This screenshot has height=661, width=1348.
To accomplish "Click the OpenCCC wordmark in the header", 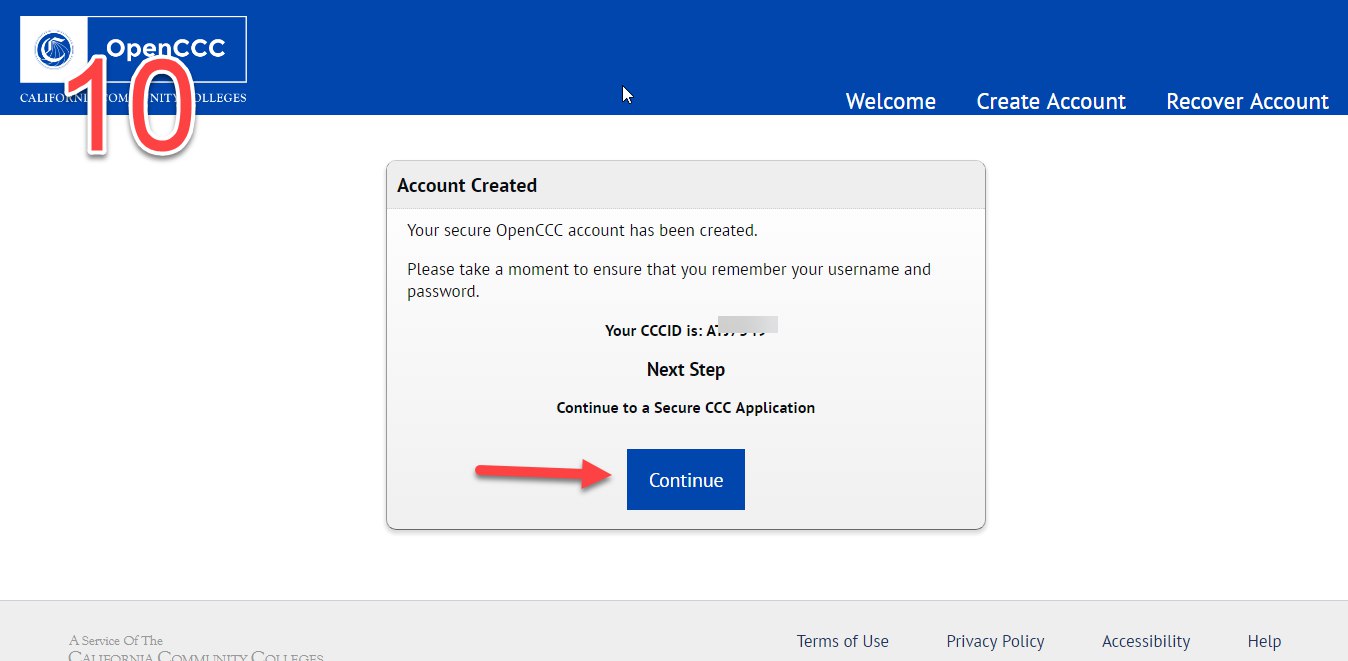I will click(x=165, y=48).
